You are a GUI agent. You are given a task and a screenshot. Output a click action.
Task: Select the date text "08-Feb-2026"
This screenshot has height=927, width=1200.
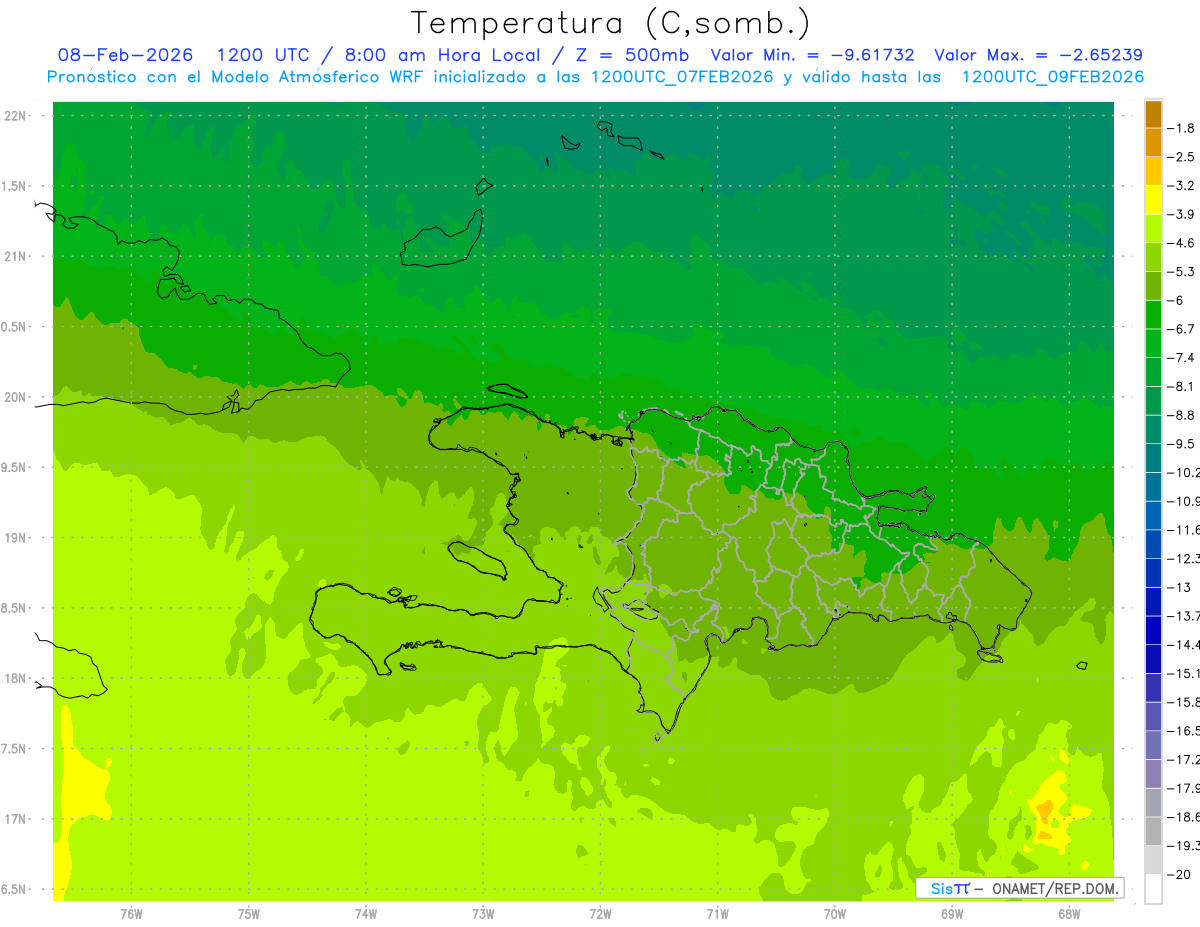point(126,55)
